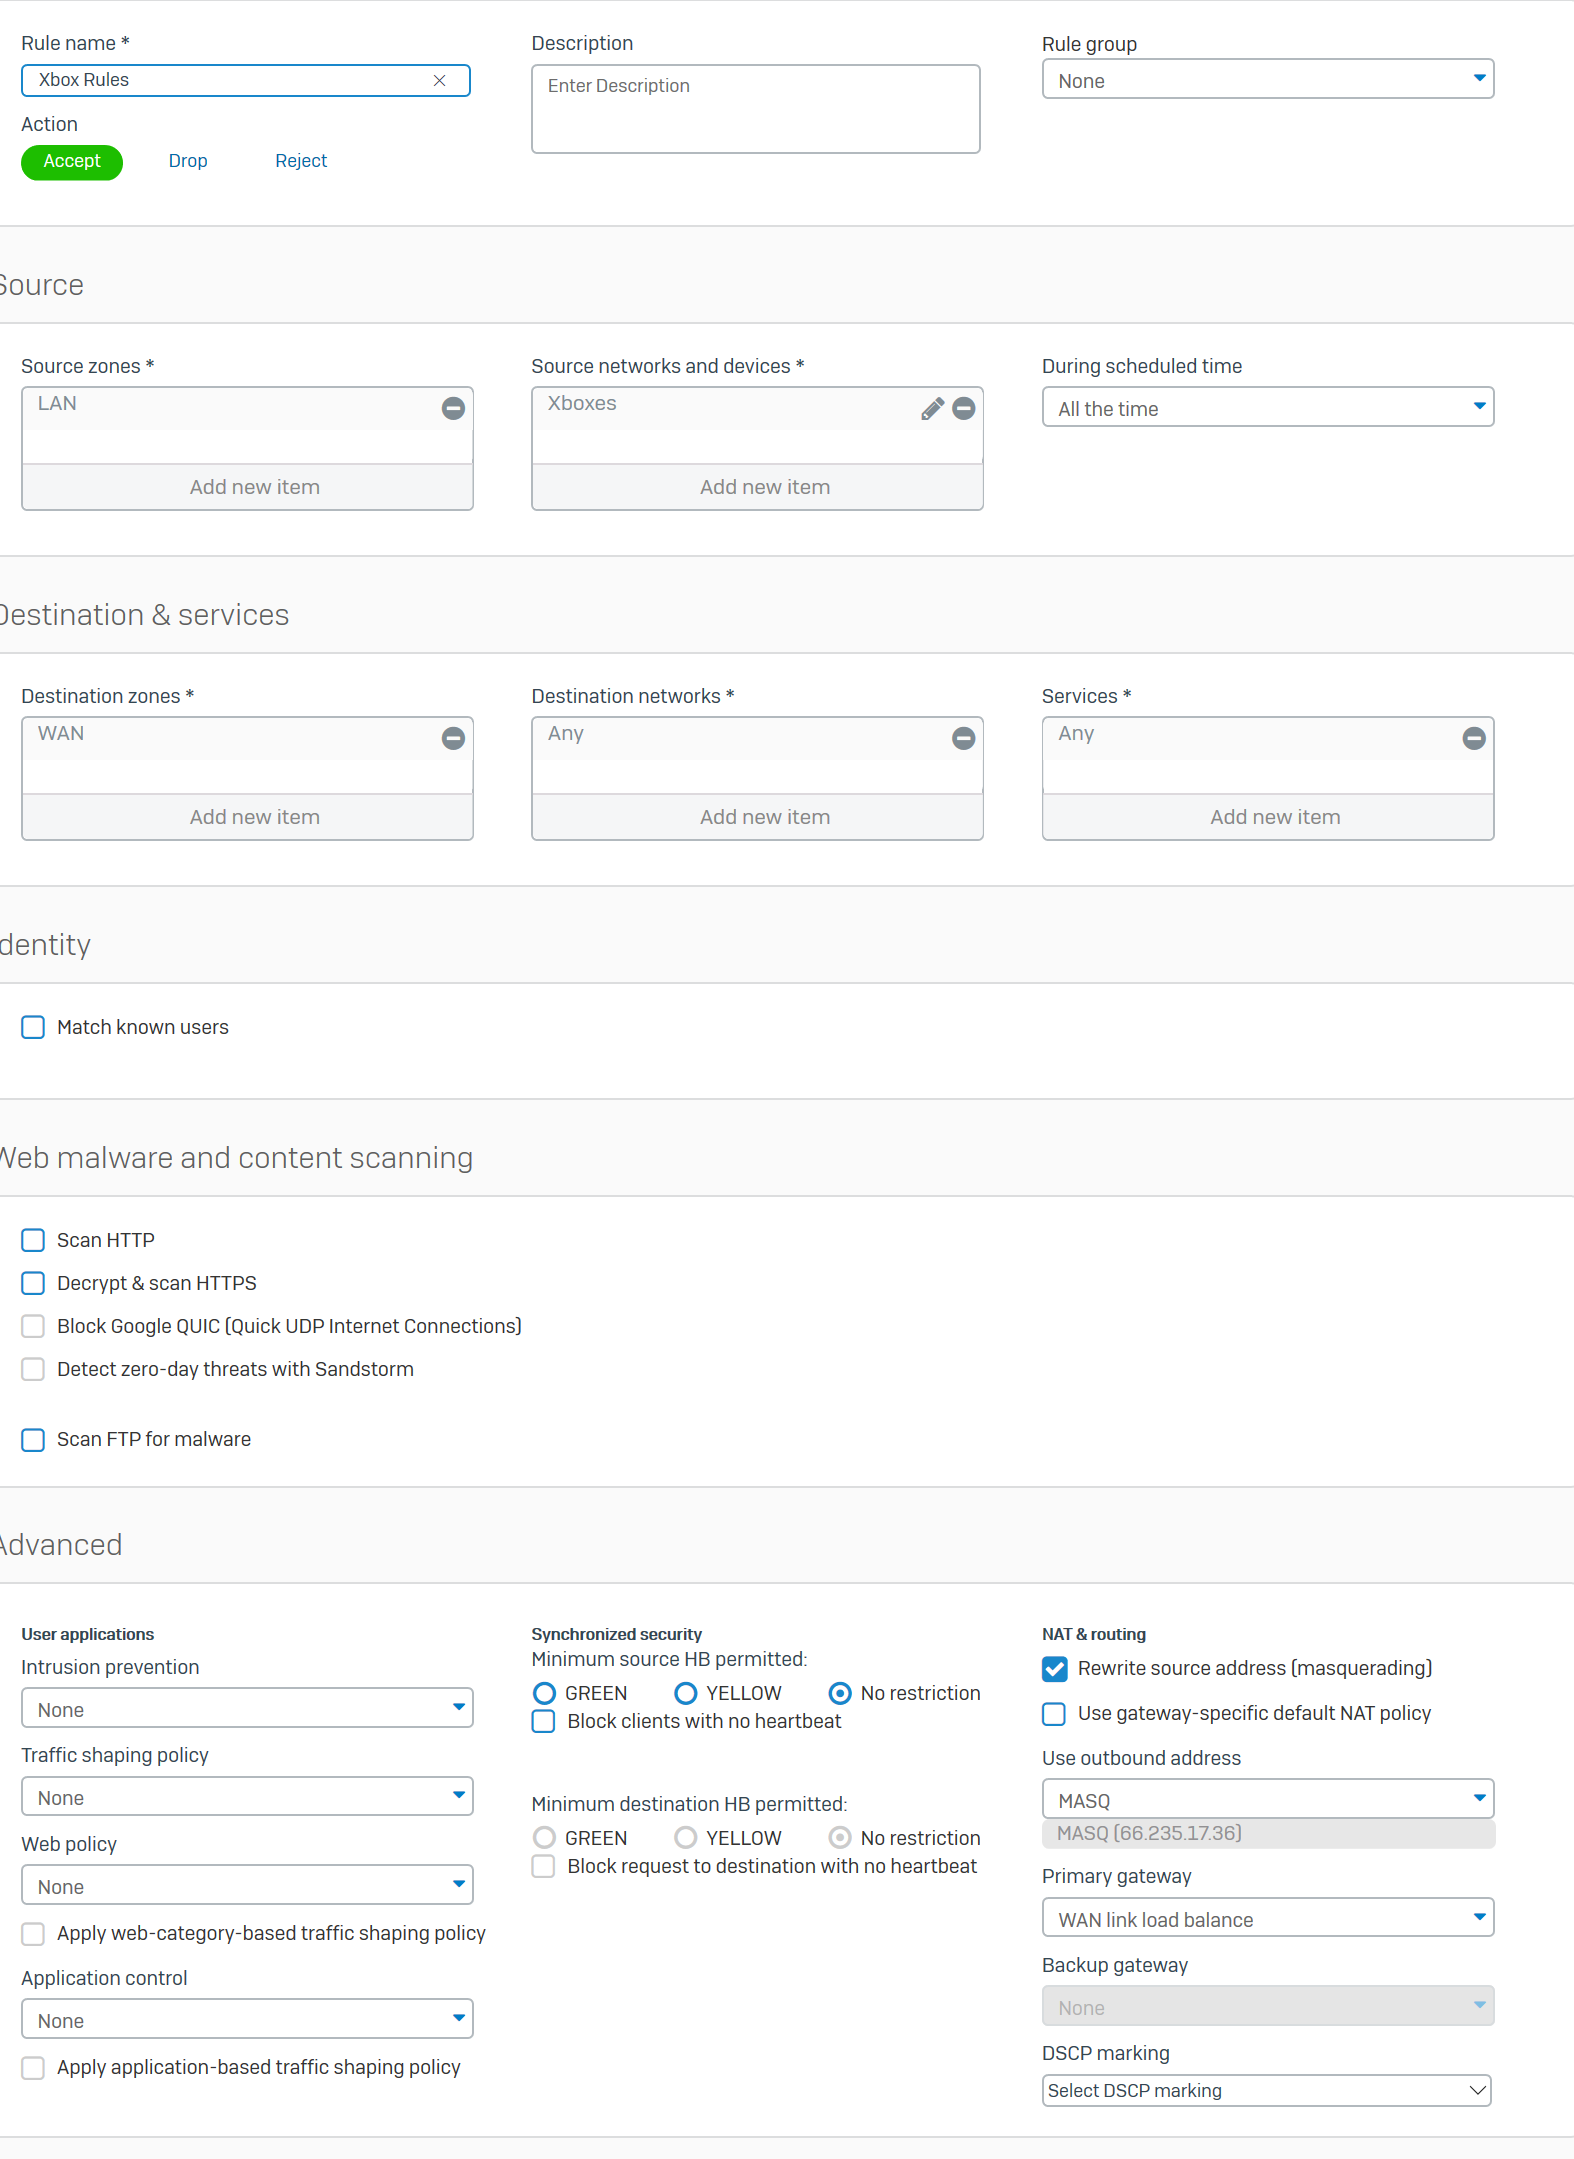Remove LAN from Source zones

coord(453,408)
